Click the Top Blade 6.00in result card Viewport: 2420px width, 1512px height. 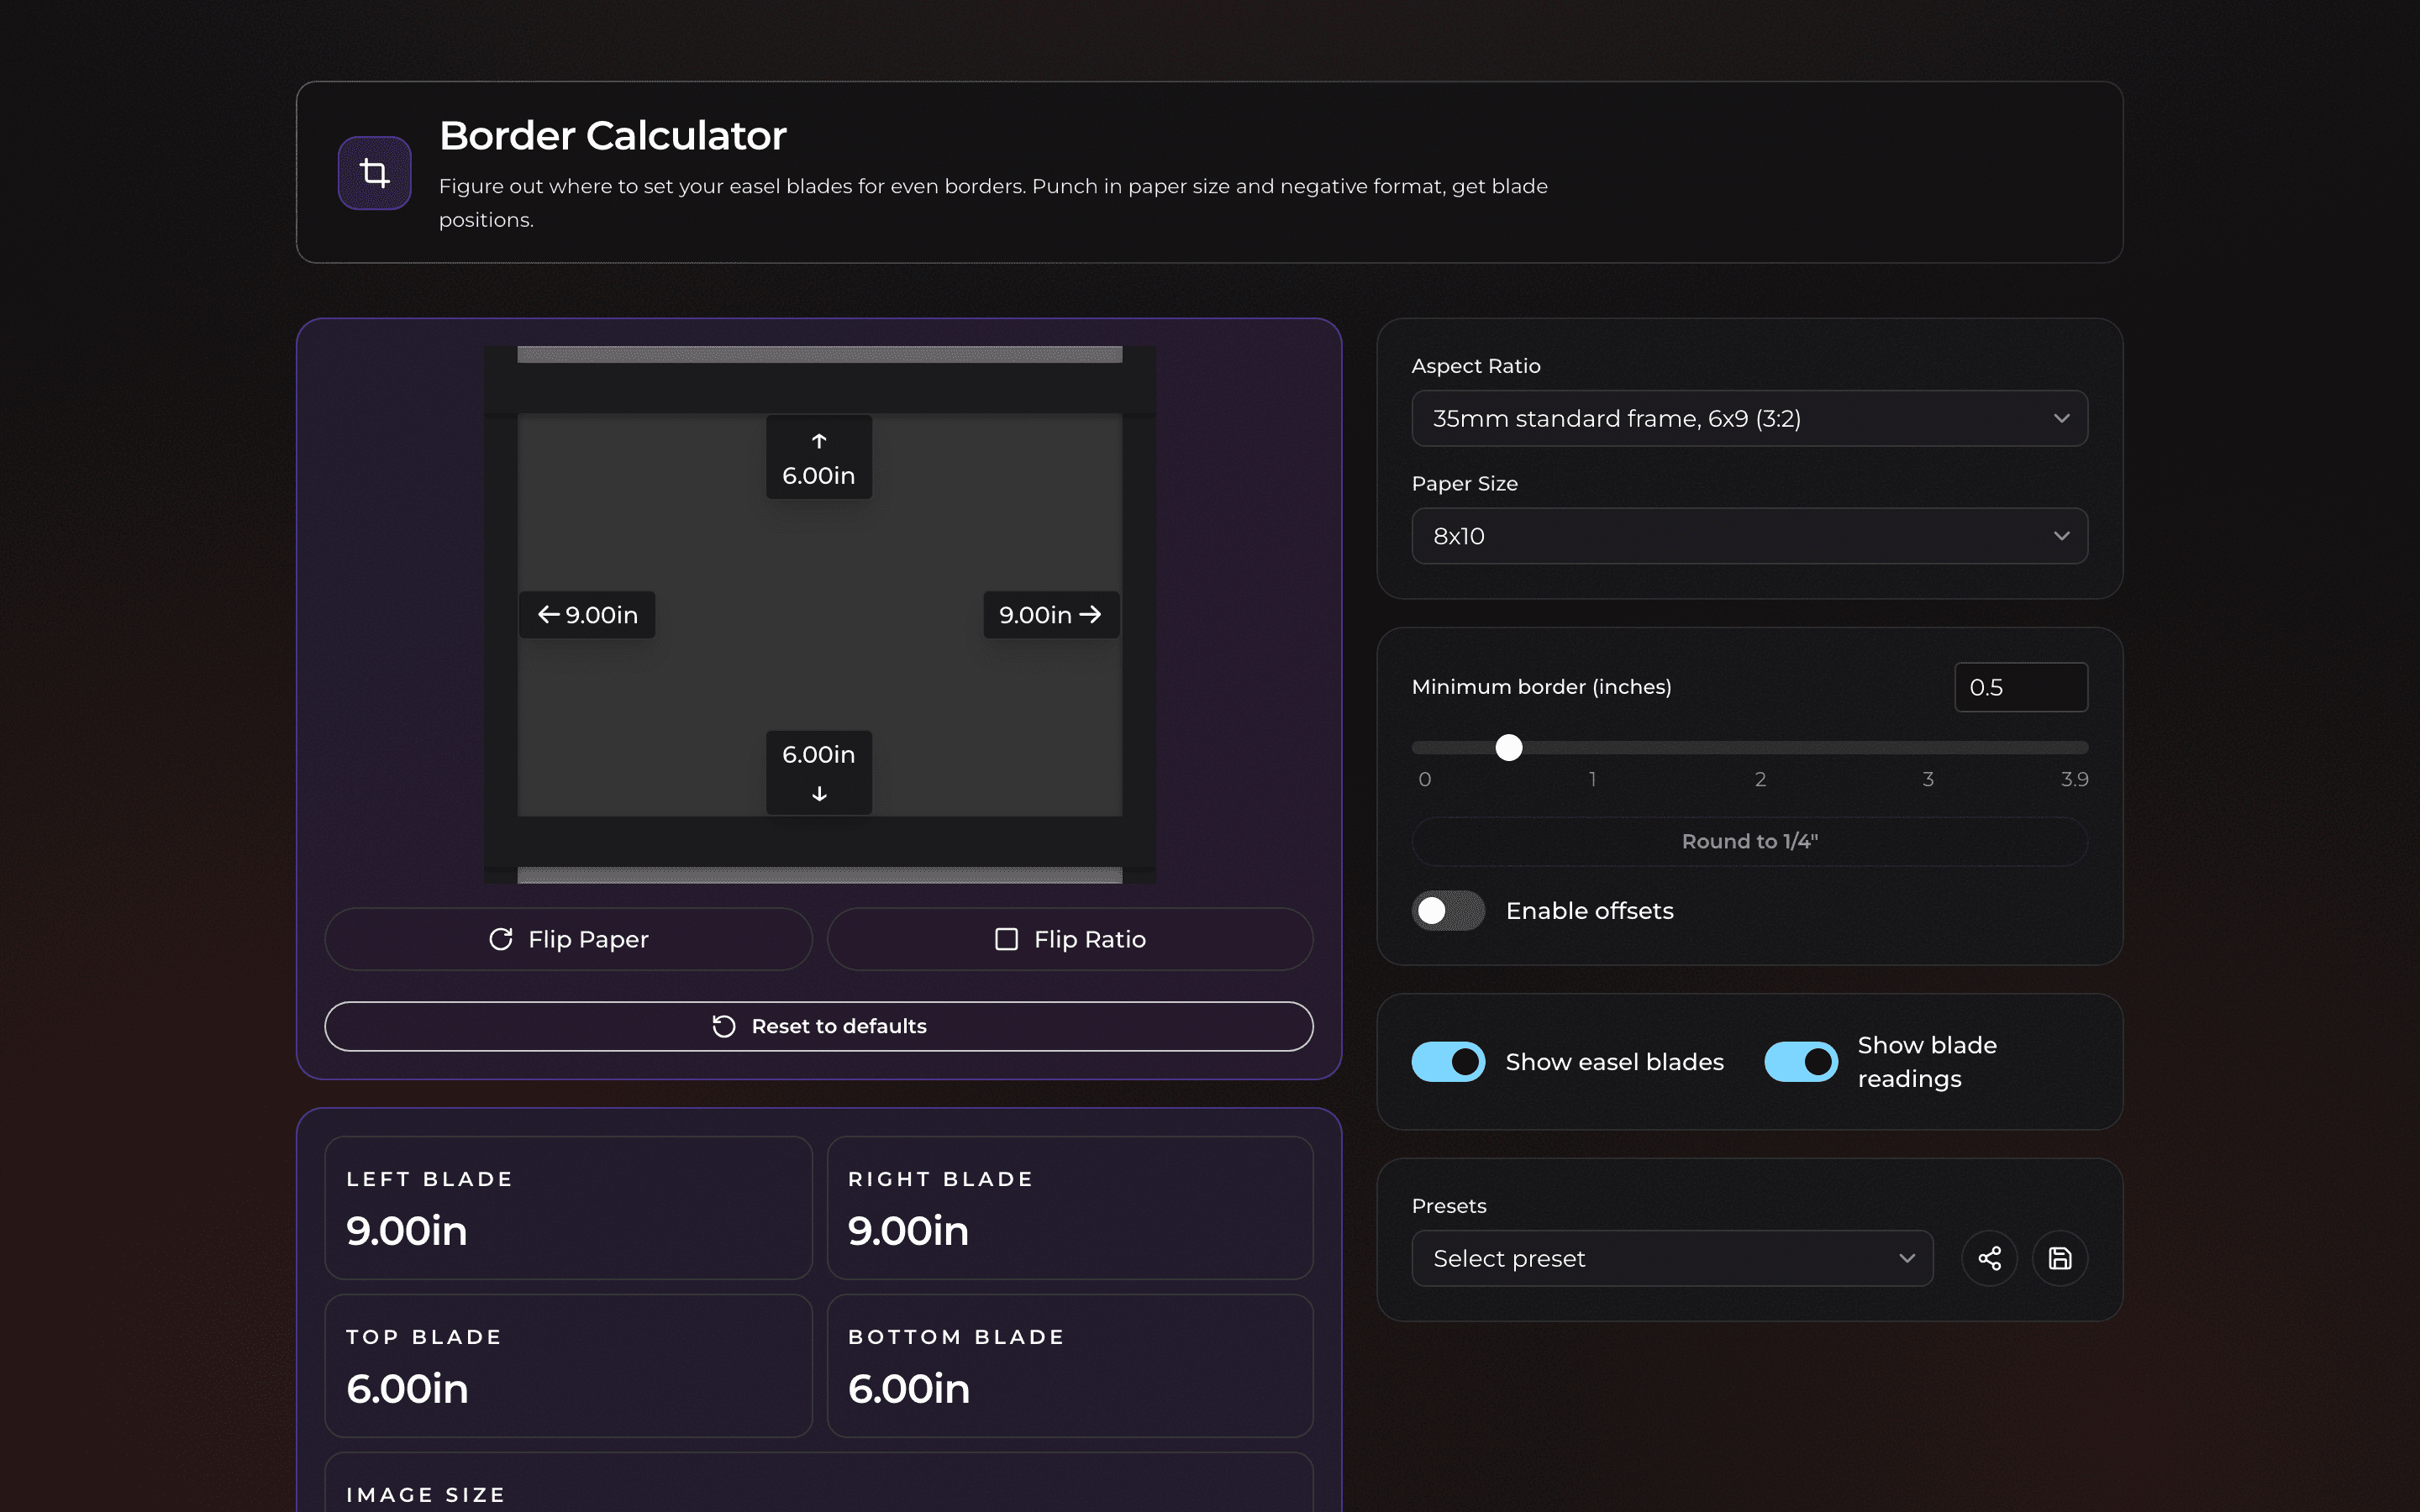coord(568,1365)
